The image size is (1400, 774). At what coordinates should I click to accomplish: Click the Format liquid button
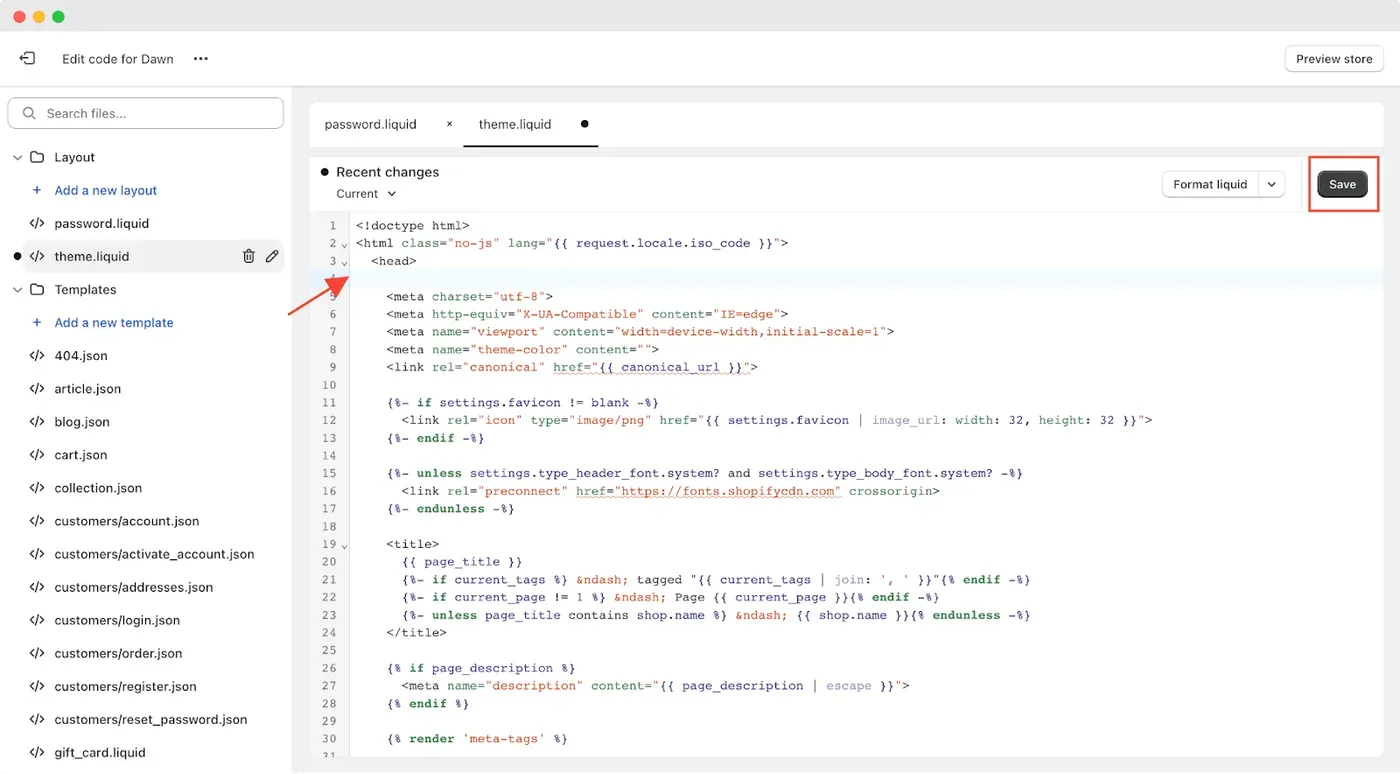point(1210,184)
